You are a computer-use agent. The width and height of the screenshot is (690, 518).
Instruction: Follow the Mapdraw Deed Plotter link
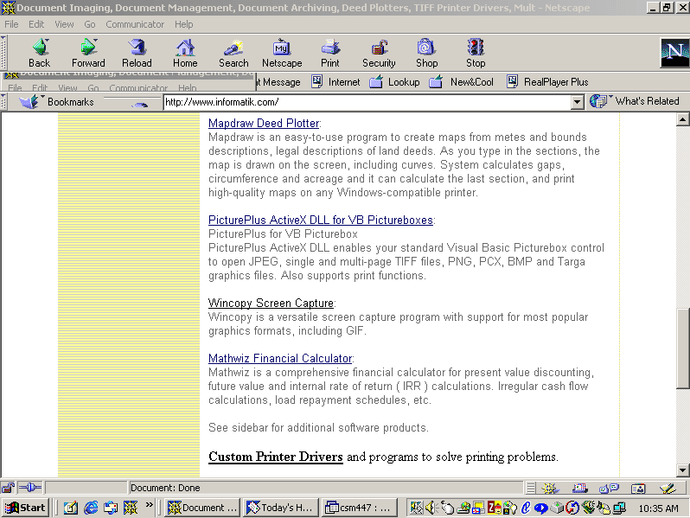264,123
